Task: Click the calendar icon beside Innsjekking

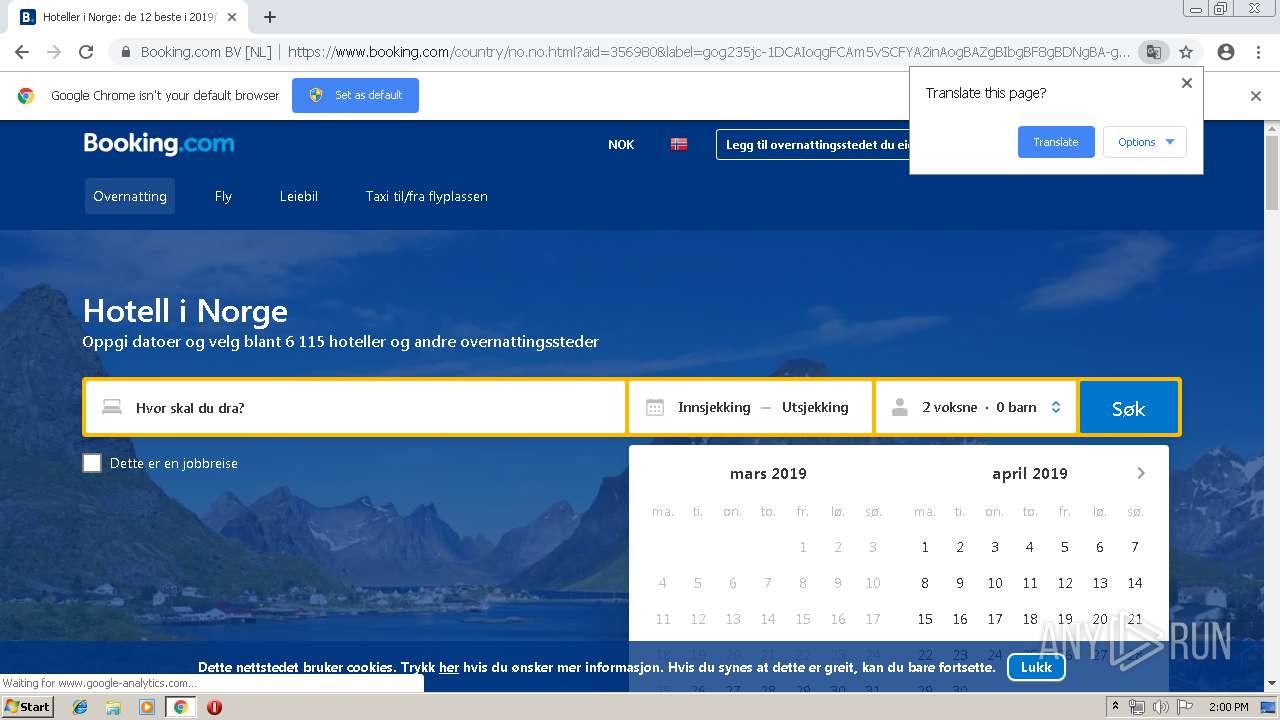Action: point(655,407)
